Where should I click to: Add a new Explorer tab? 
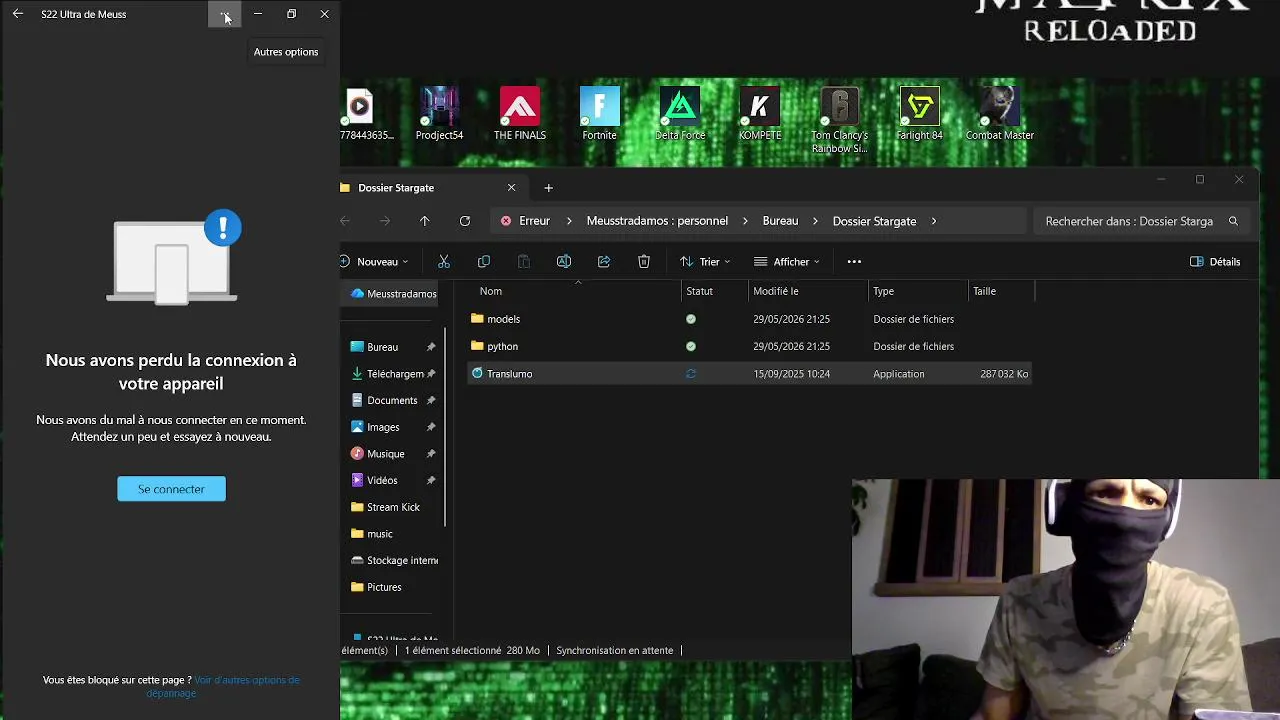coord(548,188)
